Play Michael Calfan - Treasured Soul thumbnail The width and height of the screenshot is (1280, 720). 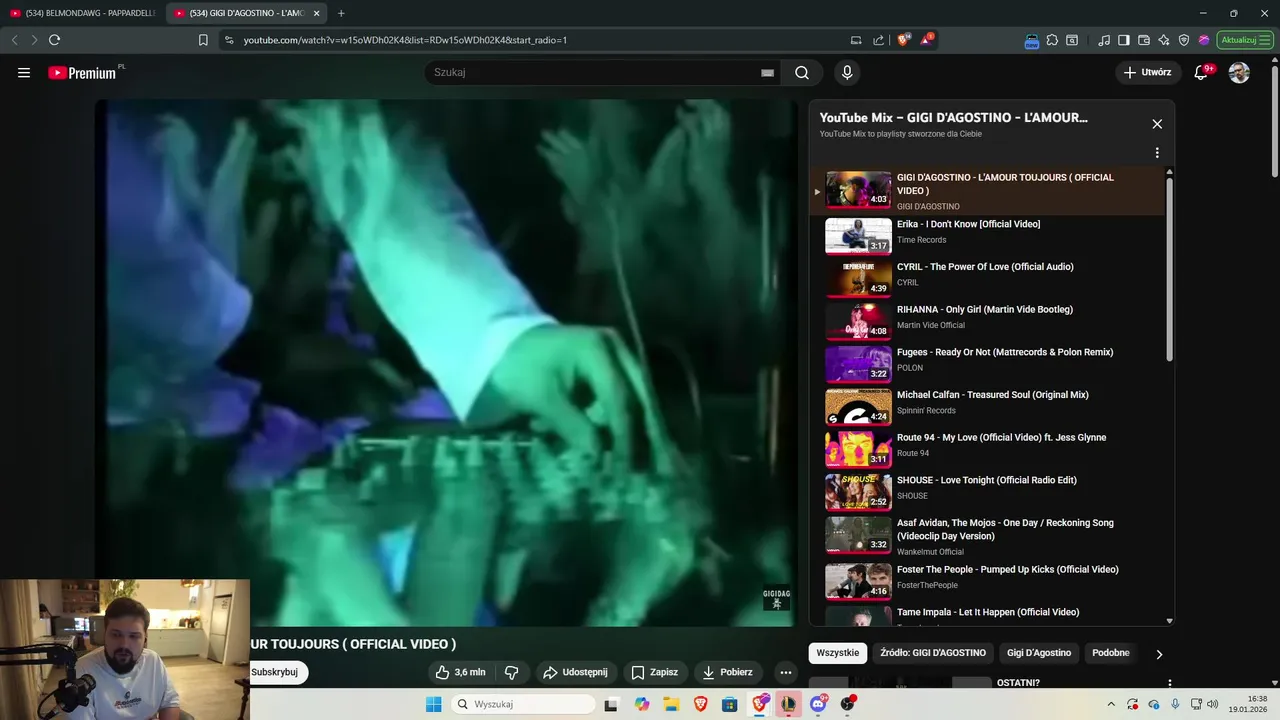pos(858,407)
